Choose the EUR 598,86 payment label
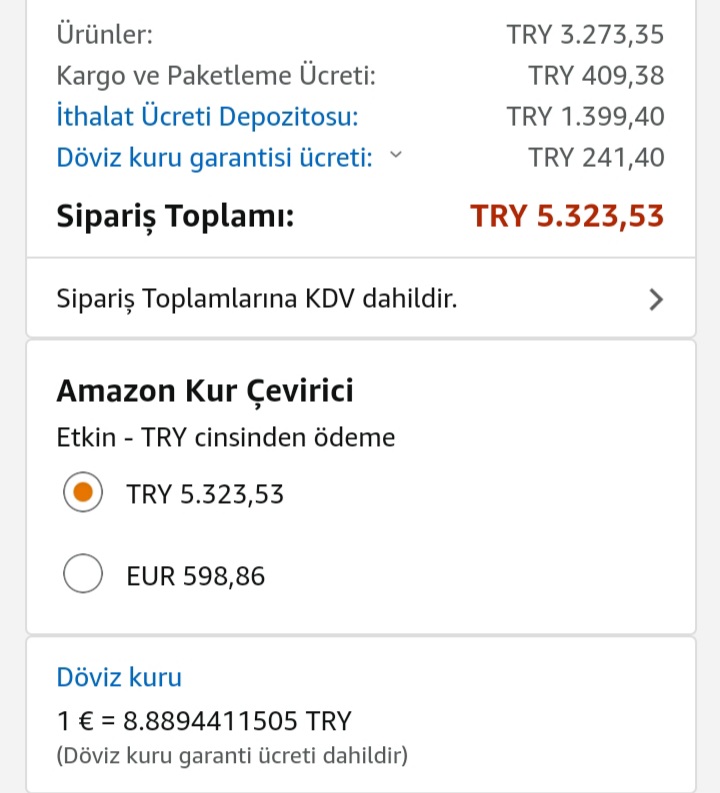Screen dimensions: 720x793 tap(196, 576)
